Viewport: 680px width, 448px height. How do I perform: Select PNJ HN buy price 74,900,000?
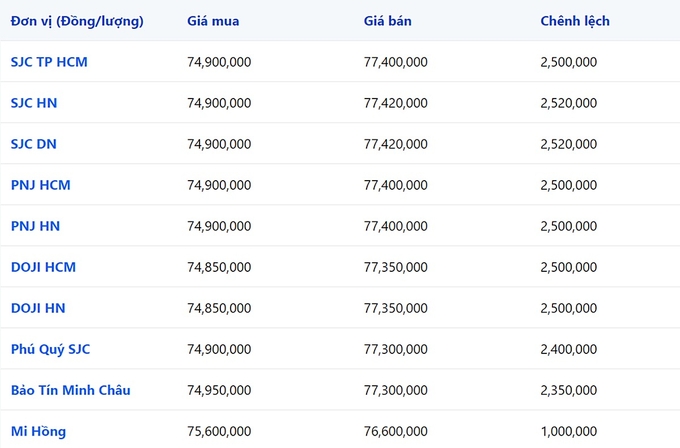[219, 226]
